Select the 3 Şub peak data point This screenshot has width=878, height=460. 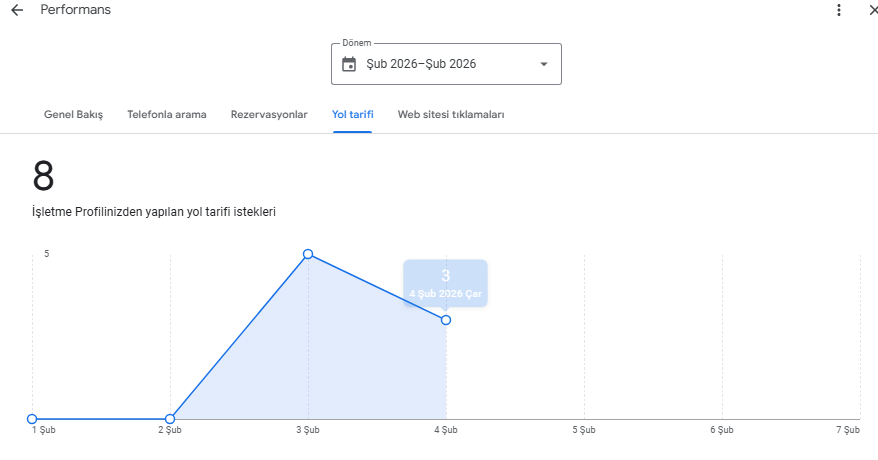coord(308,254)
